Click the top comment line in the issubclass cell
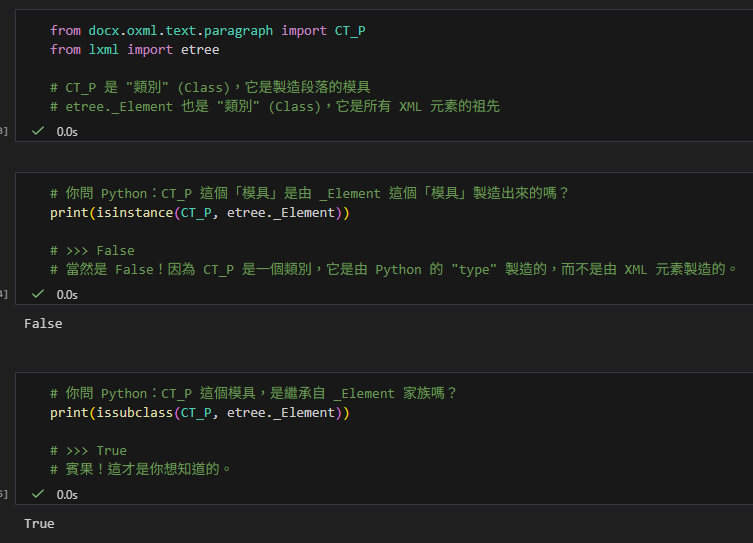The height and width of the screenshot is (543, 753). (253, 393)
